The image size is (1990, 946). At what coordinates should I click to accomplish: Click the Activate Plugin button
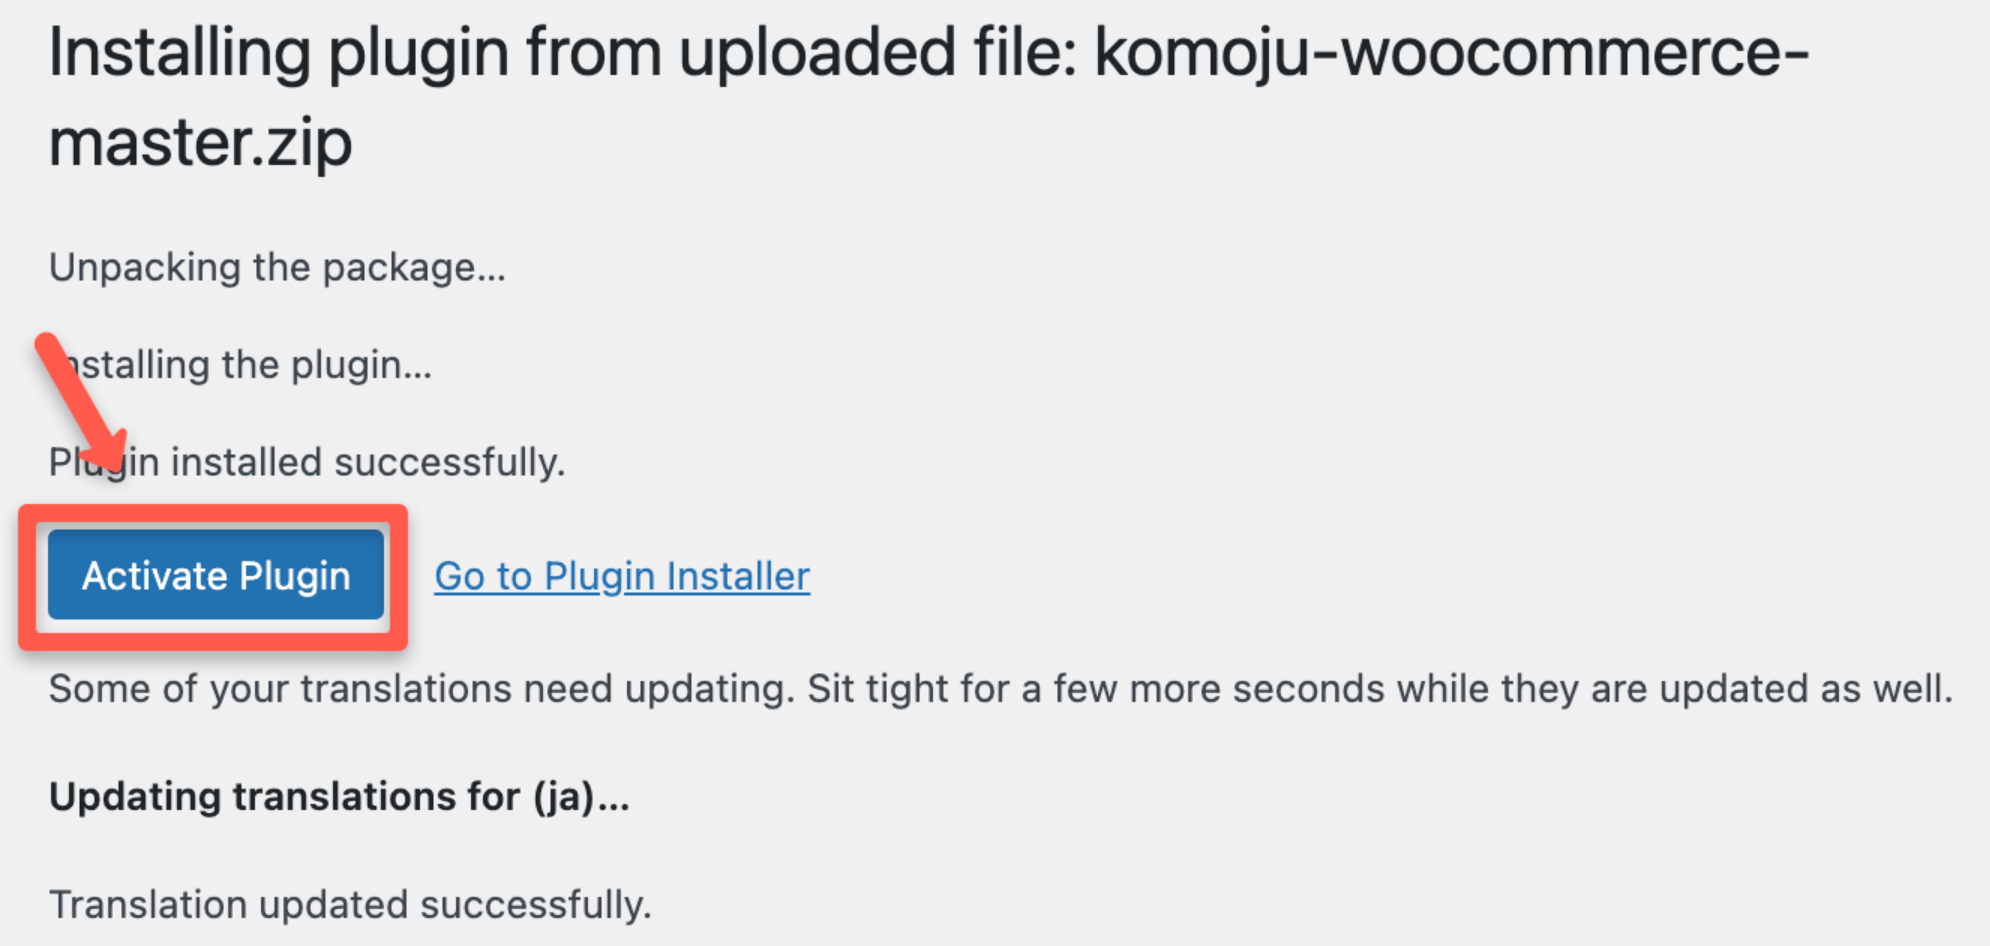215,576
